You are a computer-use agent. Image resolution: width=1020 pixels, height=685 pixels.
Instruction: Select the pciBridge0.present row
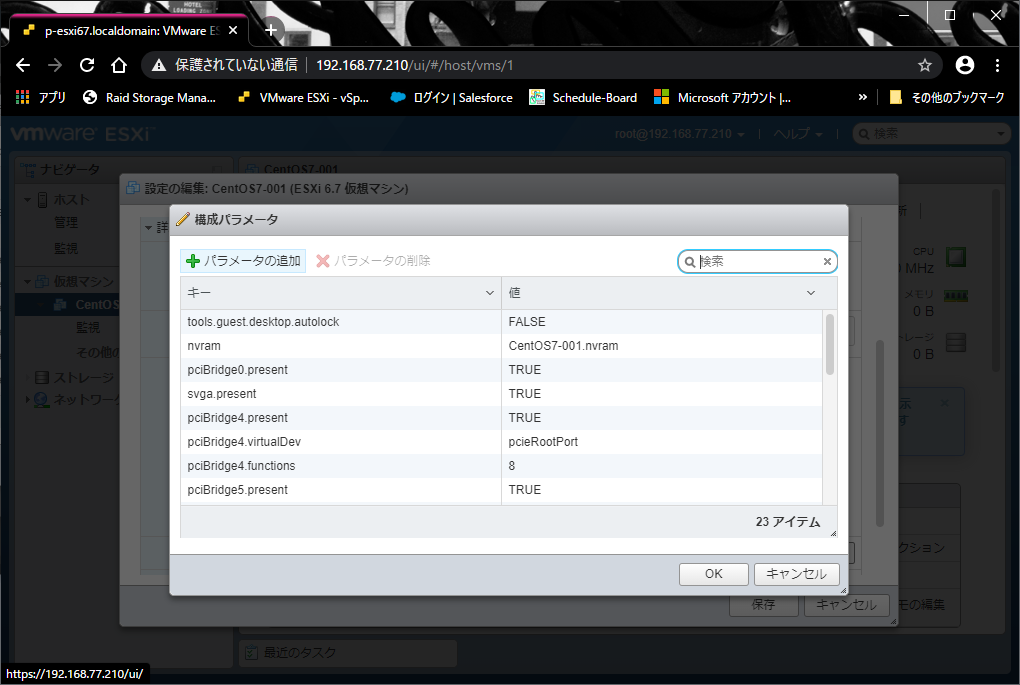tap(502, 370)
